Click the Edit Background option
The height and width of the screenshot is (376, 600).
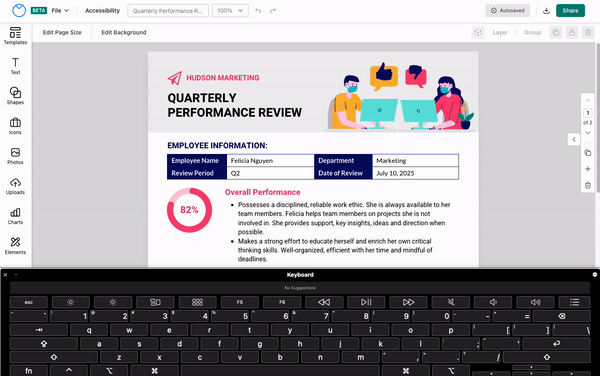pyautogui.click(x=124, y=33)
